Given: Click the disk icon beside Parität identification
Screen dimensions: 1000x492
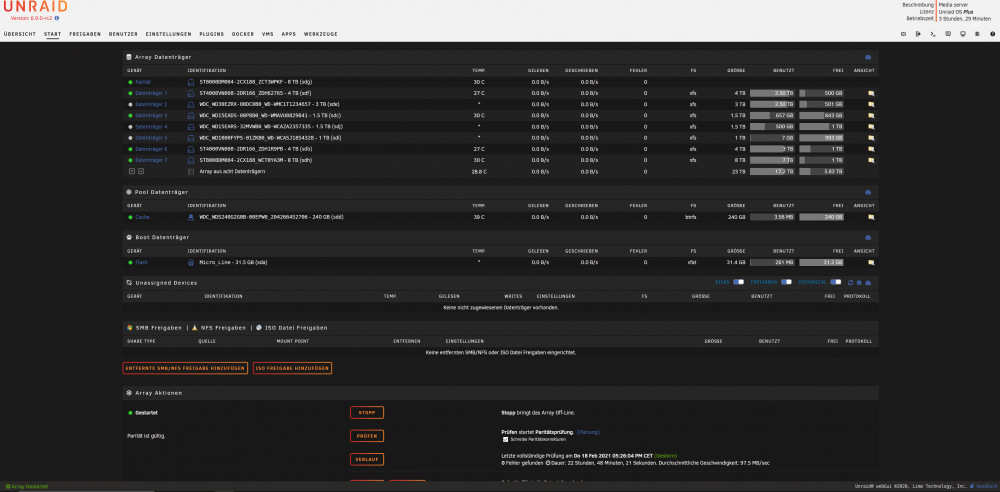Looking at the screenshot, I should coord(191,82).
